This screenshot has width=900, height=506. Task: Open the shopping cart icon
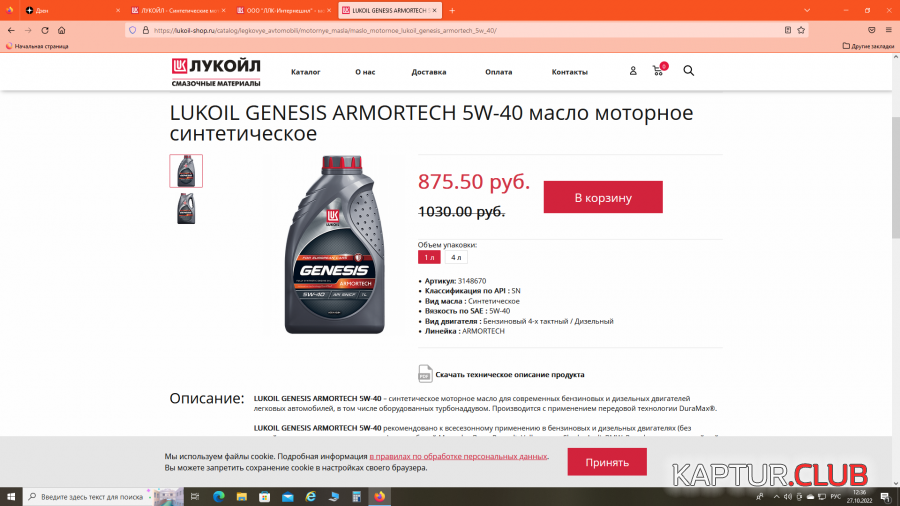pos(659,70)
